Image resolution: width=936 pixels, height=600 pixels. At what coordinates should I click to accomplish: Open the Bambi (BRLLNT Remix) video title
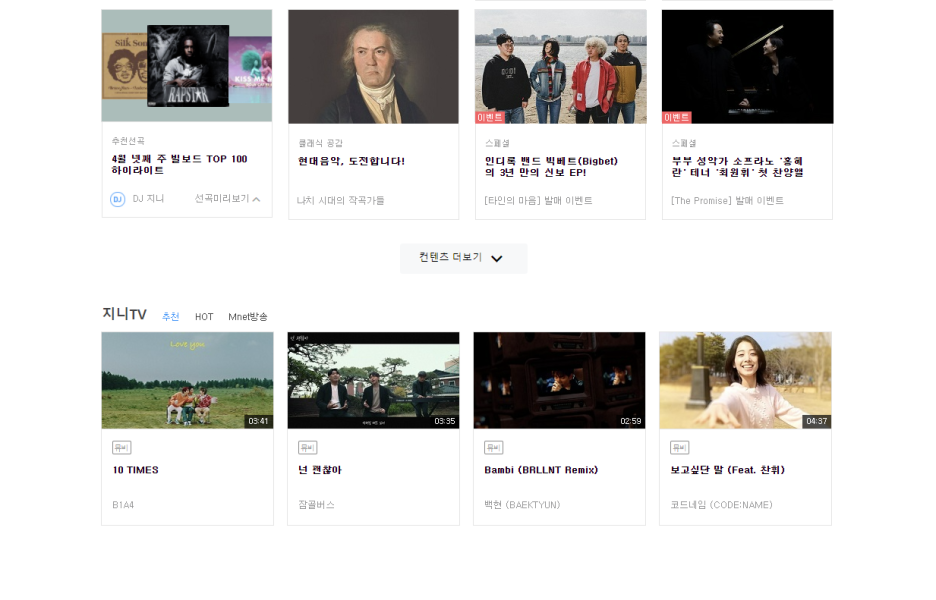[541, 470]
